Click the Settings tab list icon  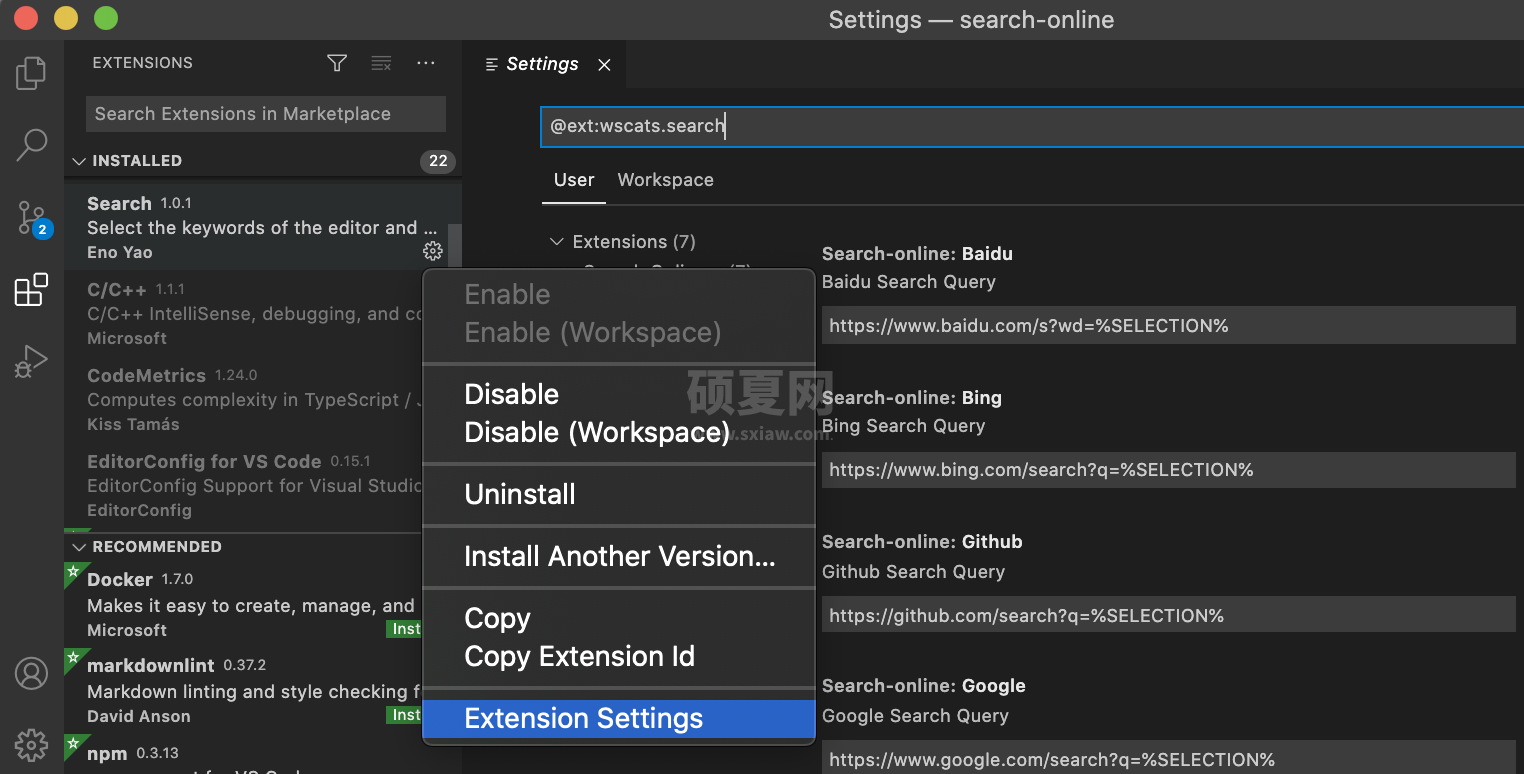(491, 64)
